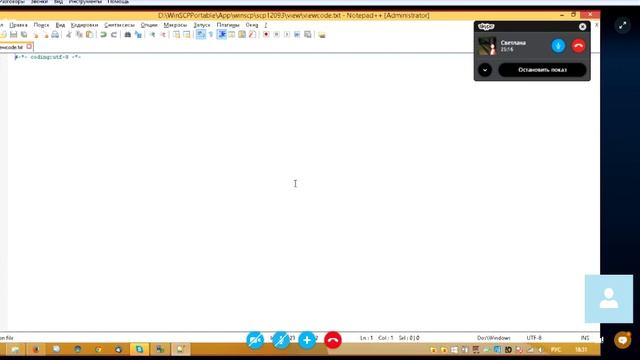This screenshot has width=640, height=360.
Task: Close the viewcode.txt tab via red X
Action: coord(29,47)
